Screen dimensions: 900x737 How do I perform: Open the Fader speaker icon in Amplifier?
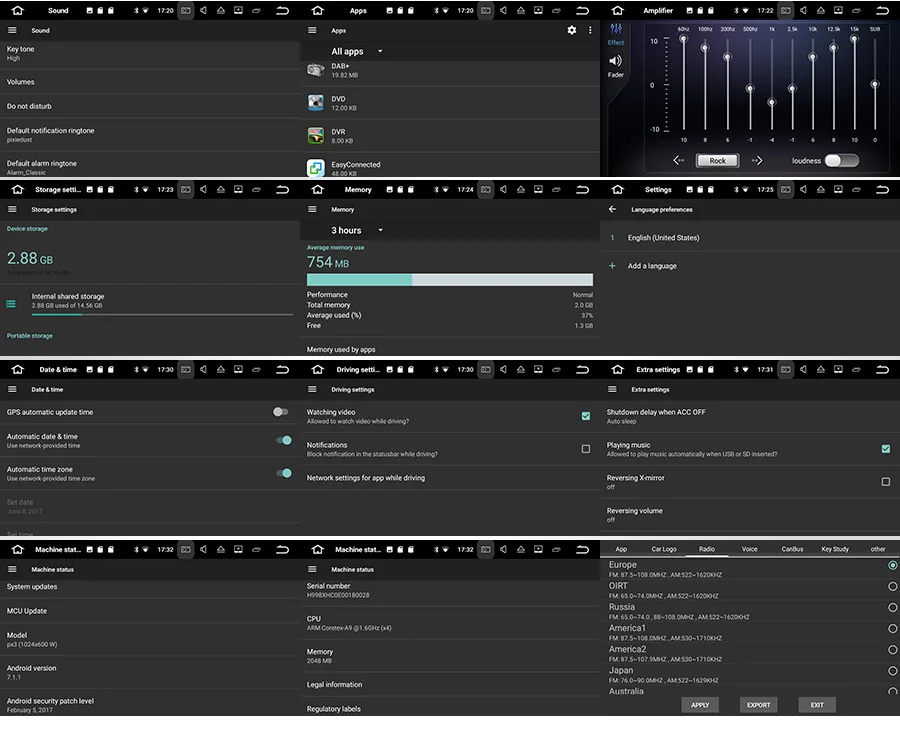(615, 61)
